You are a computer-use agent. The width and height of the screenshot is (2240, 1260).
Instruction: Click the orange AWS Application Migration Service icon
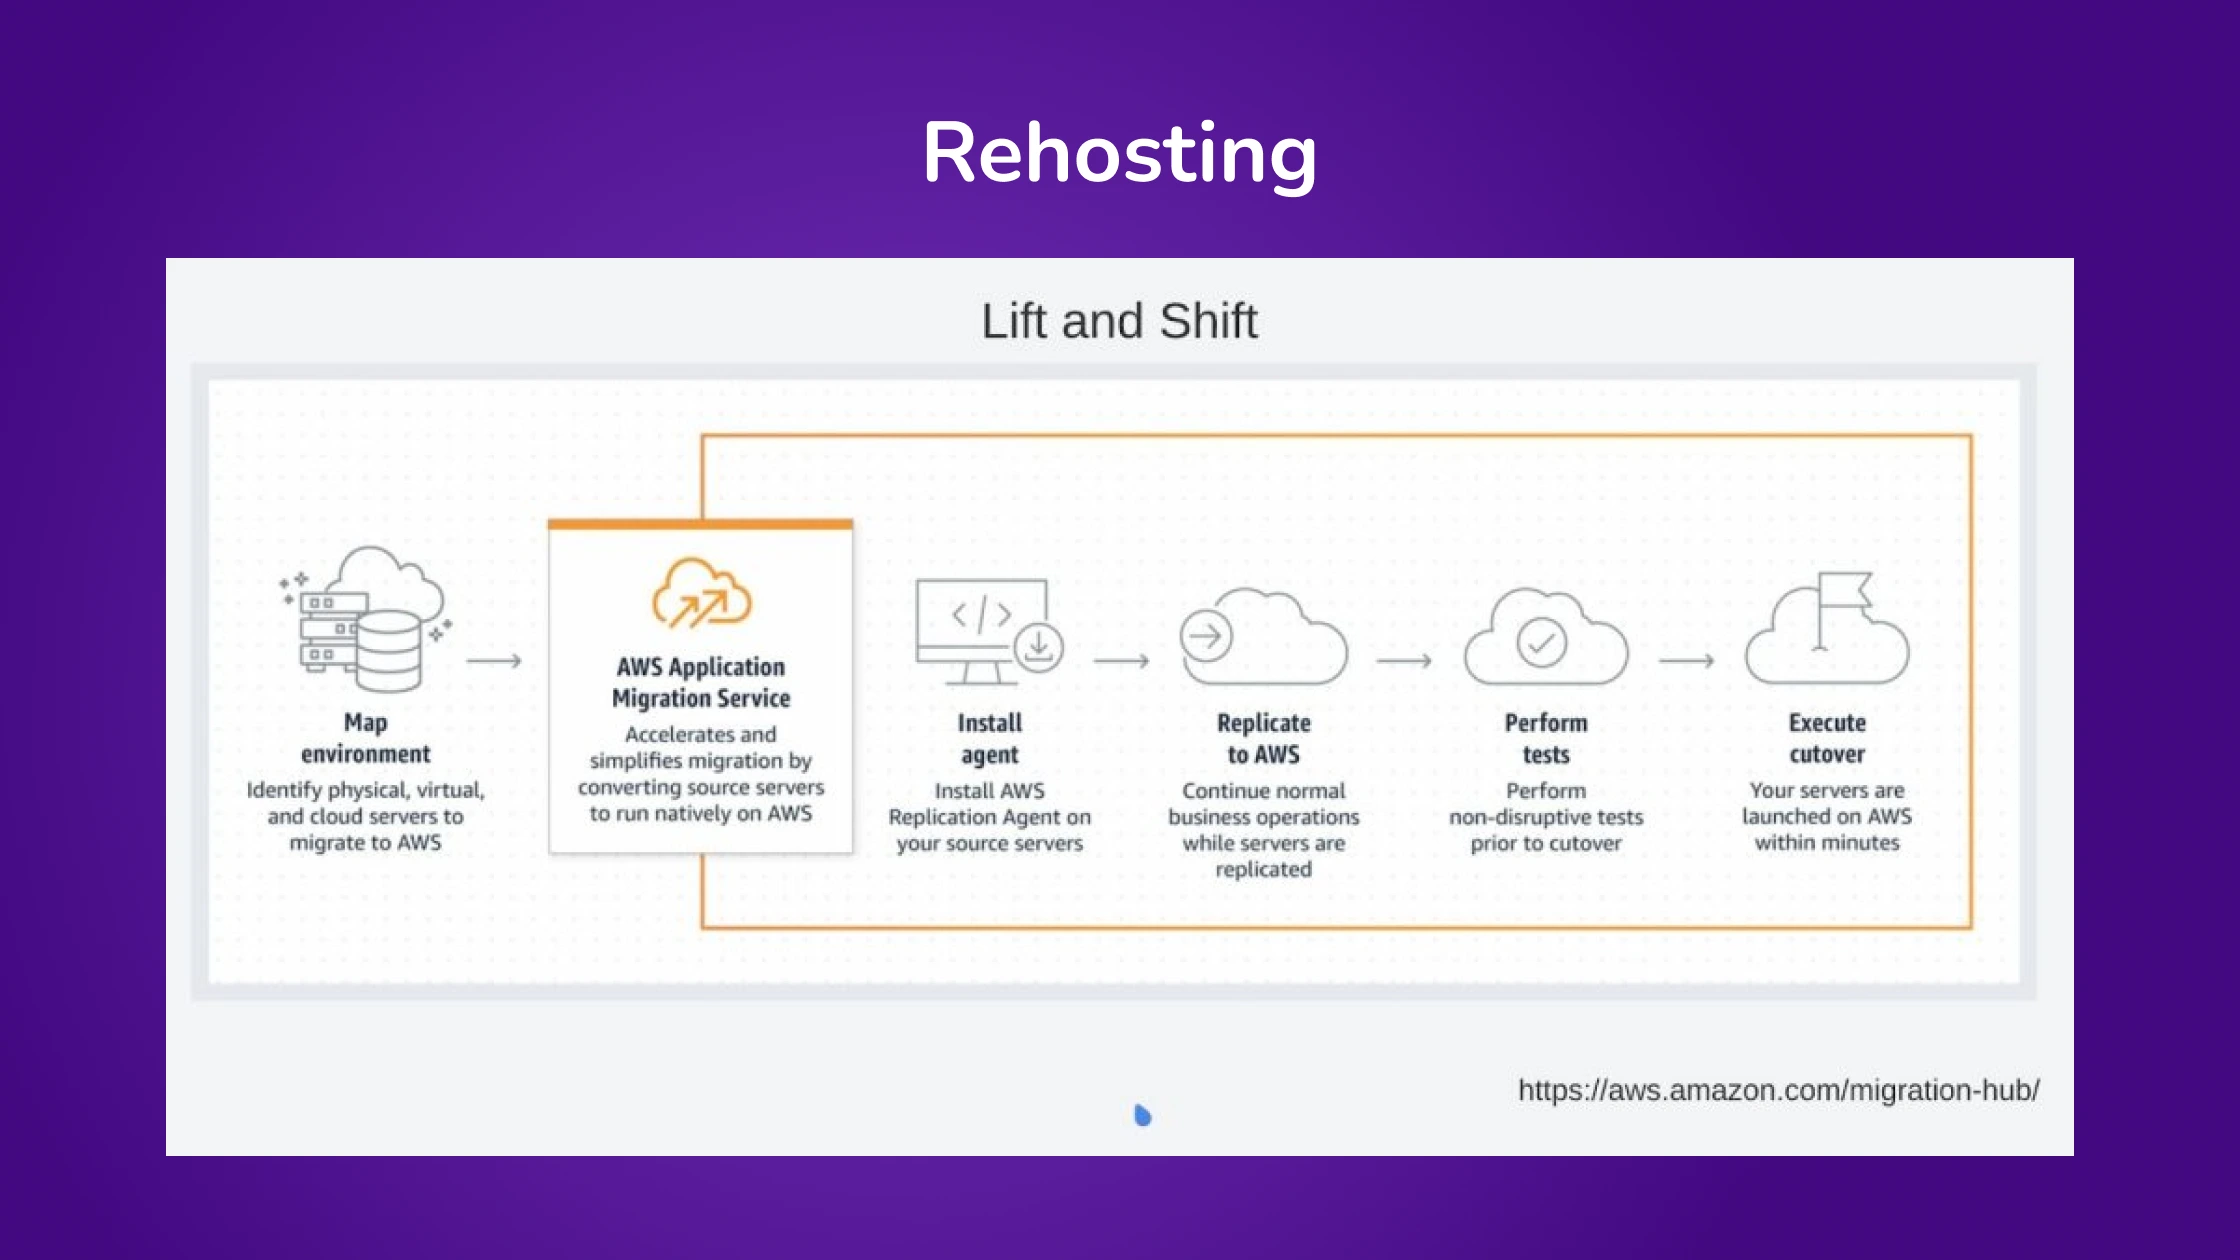701,593
